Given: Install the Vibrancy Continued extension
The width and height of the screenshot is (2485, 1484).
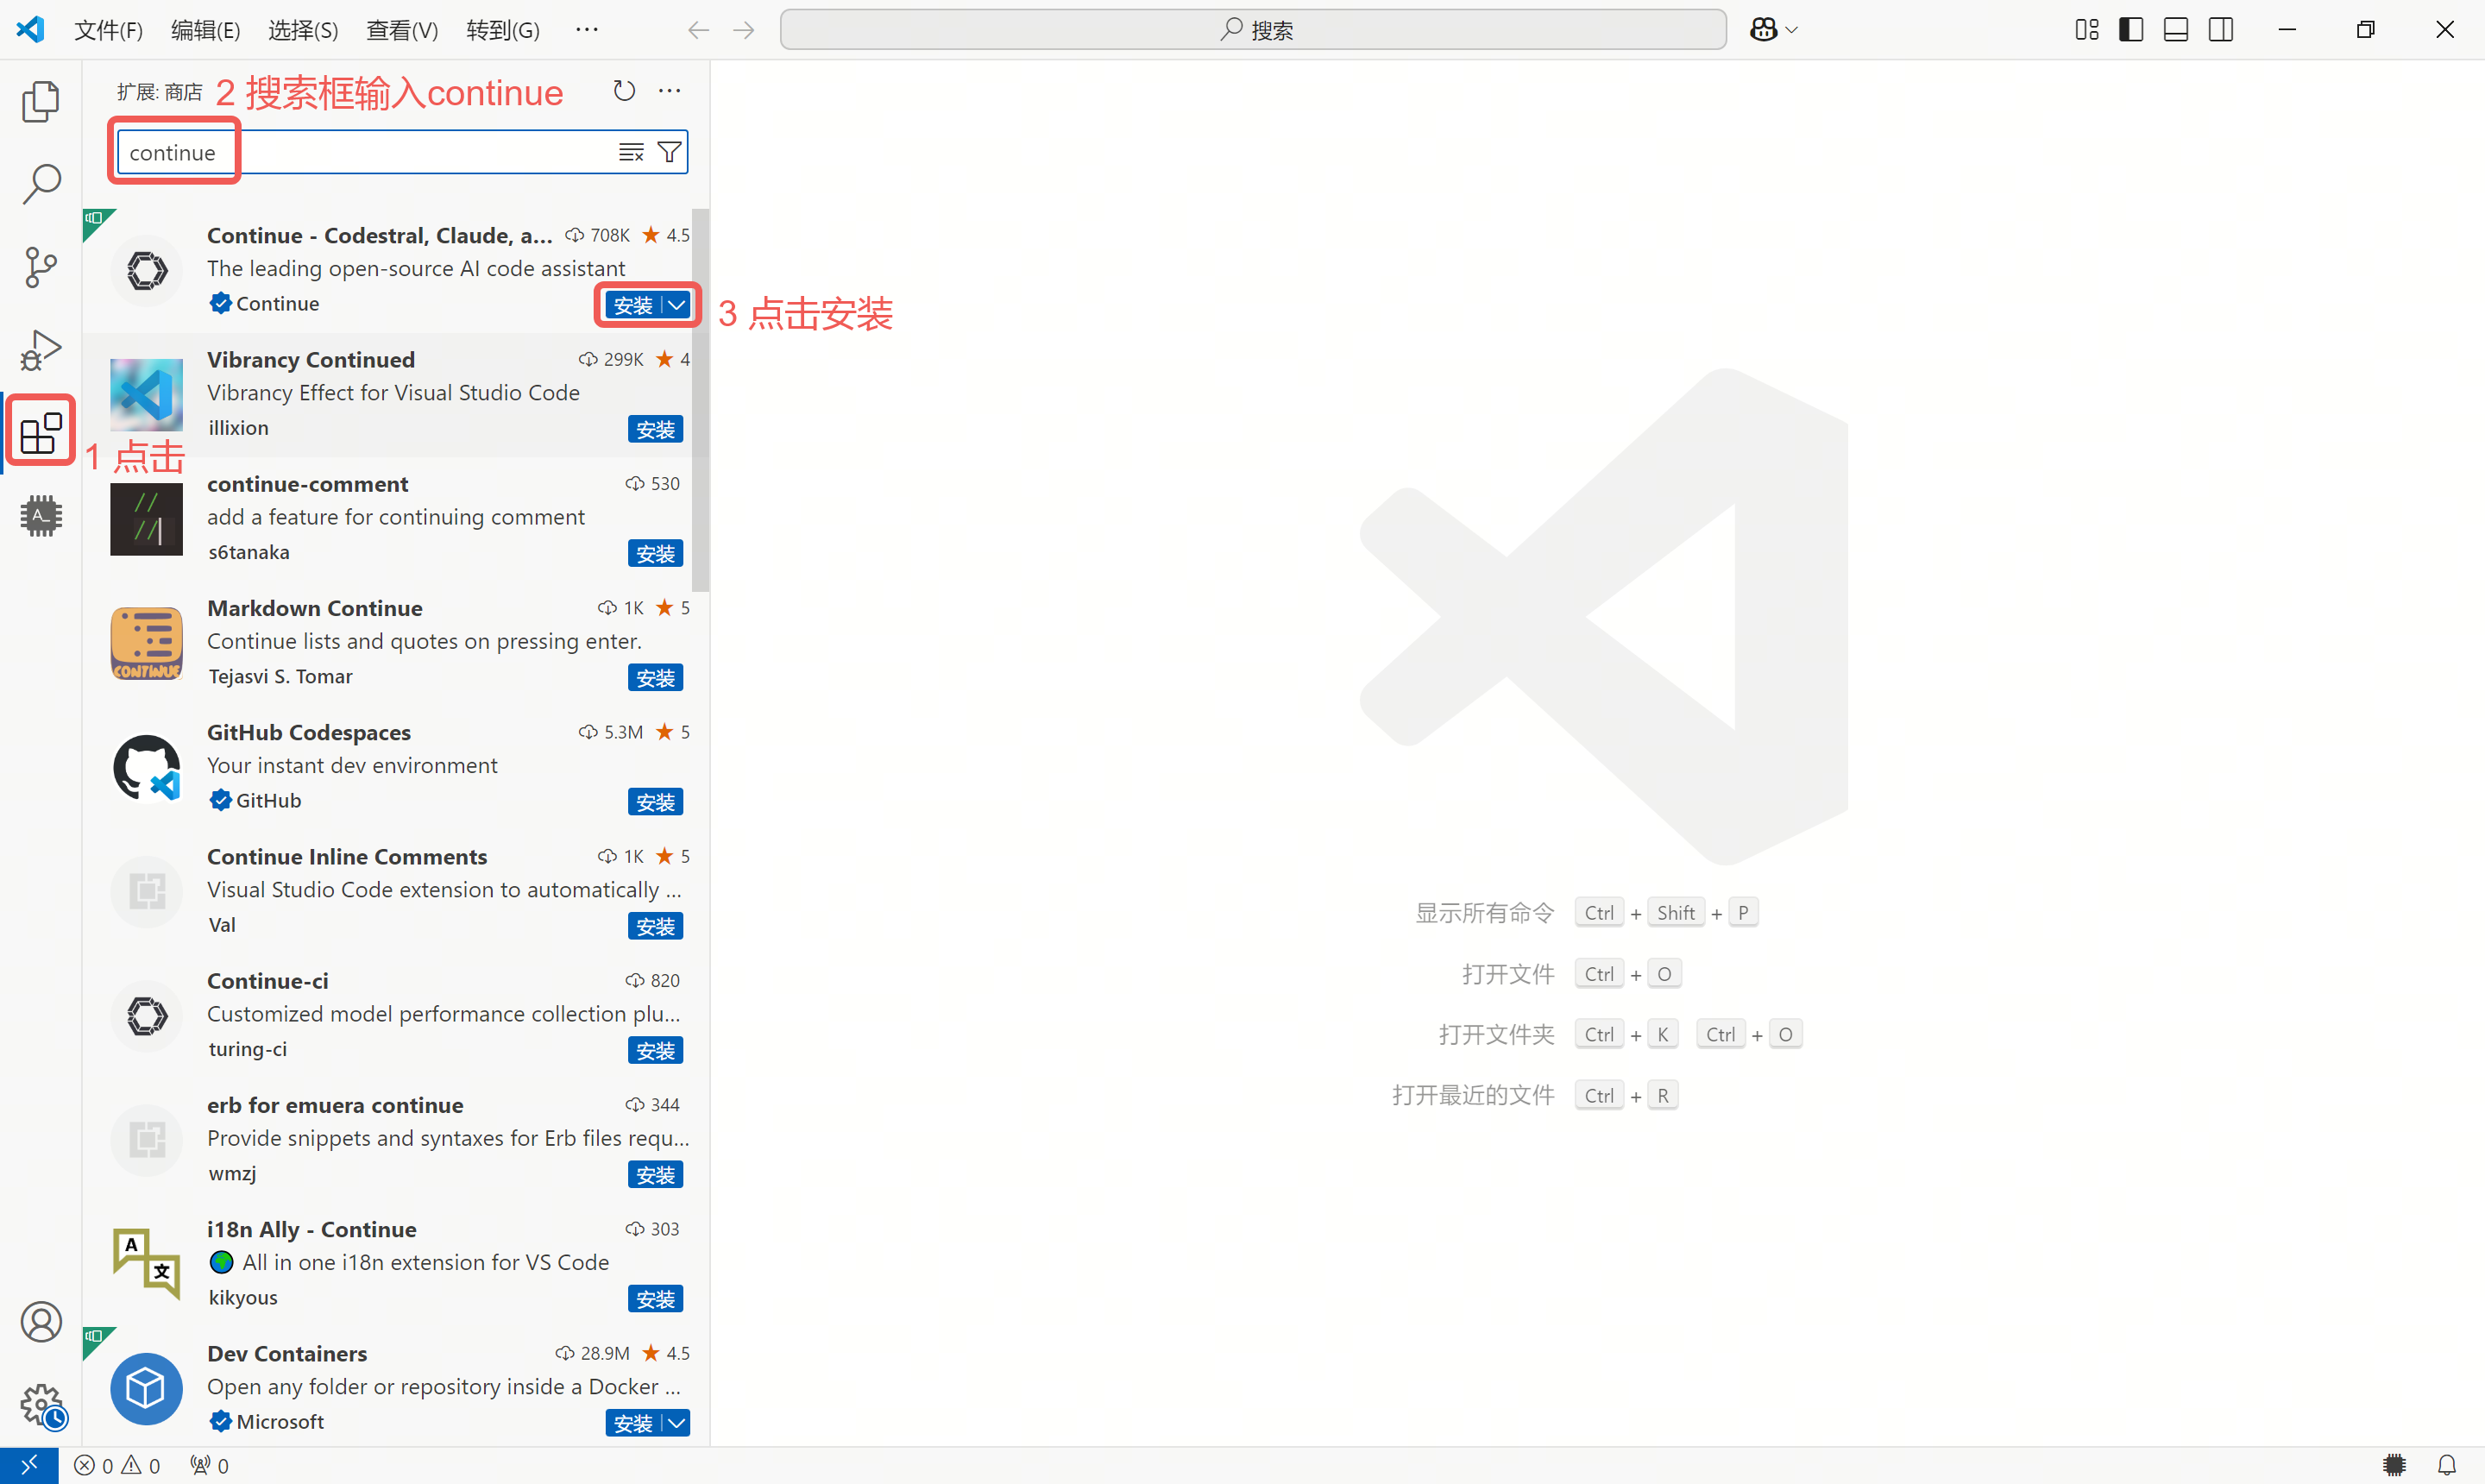Looking at the screenshot, I should tap(655, 430).
